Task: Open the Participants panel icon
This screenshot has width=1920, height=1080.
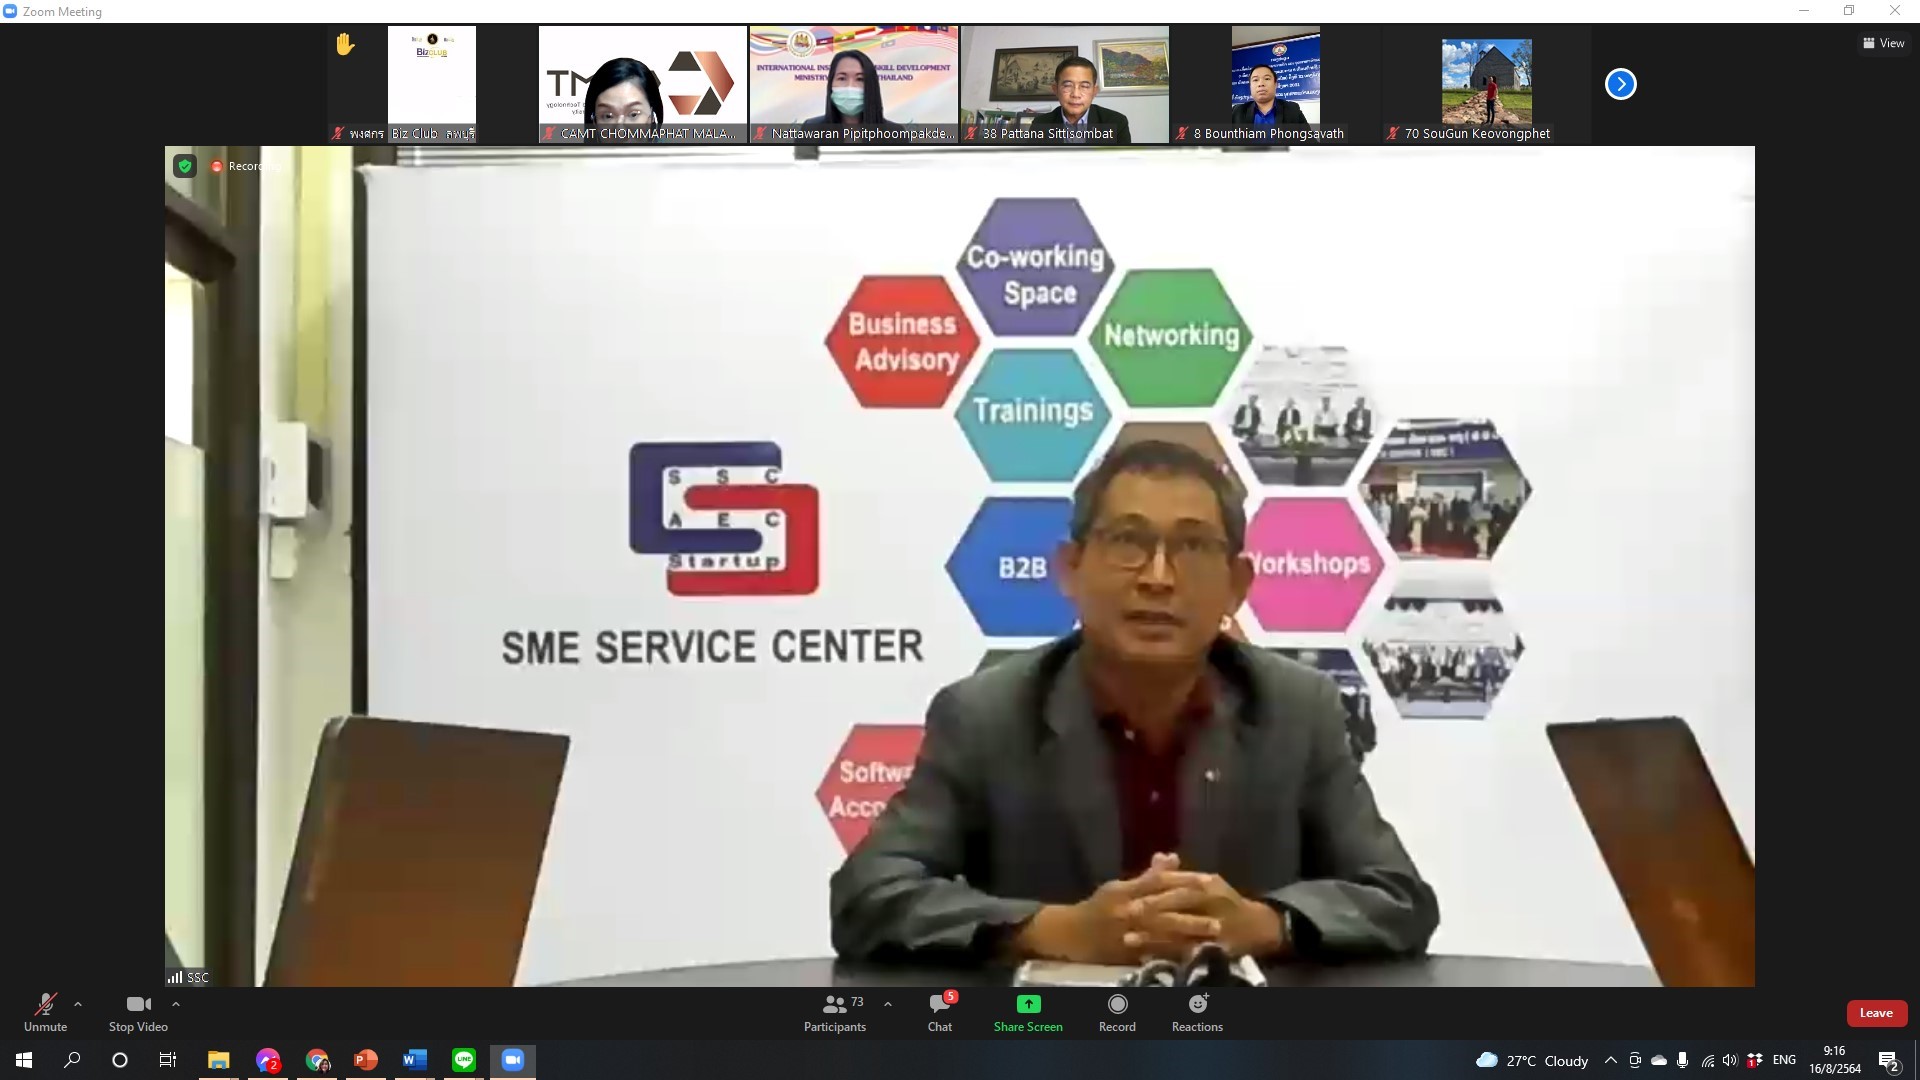Action: tap(835, 1004)
